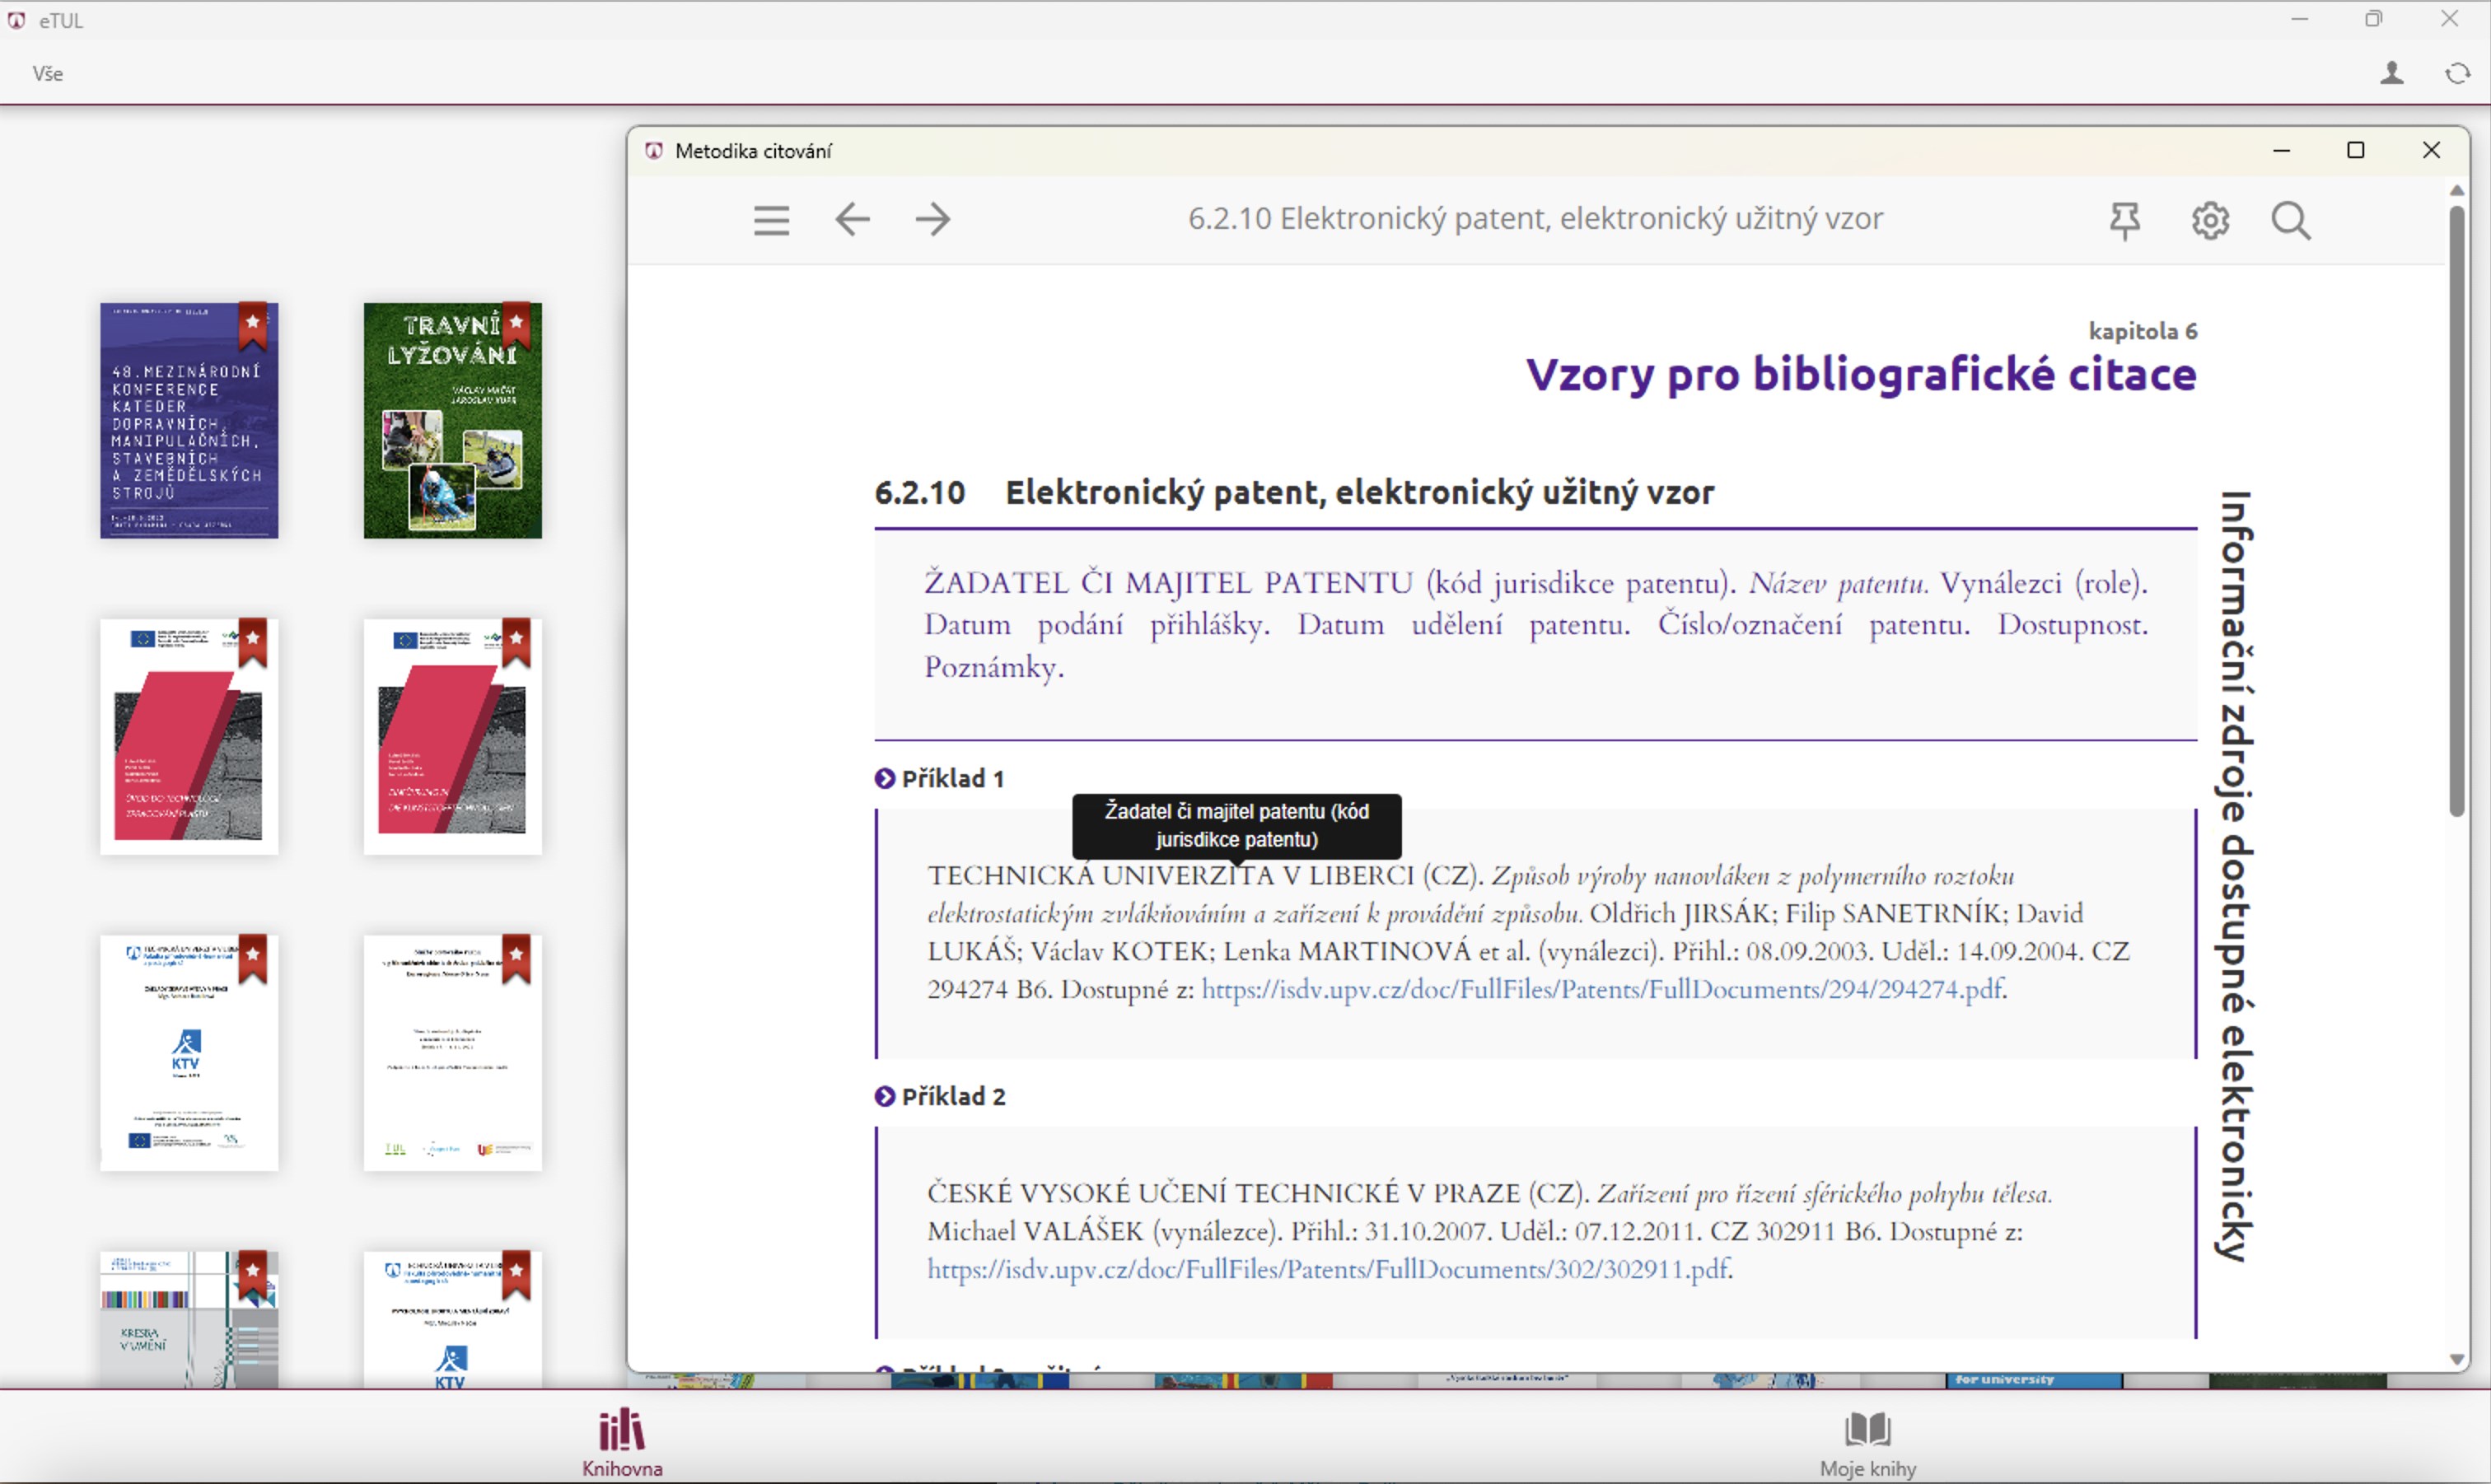Go back with the left arrow
The height and width of the screenshot is (1484, 2491).
[852, 219]
